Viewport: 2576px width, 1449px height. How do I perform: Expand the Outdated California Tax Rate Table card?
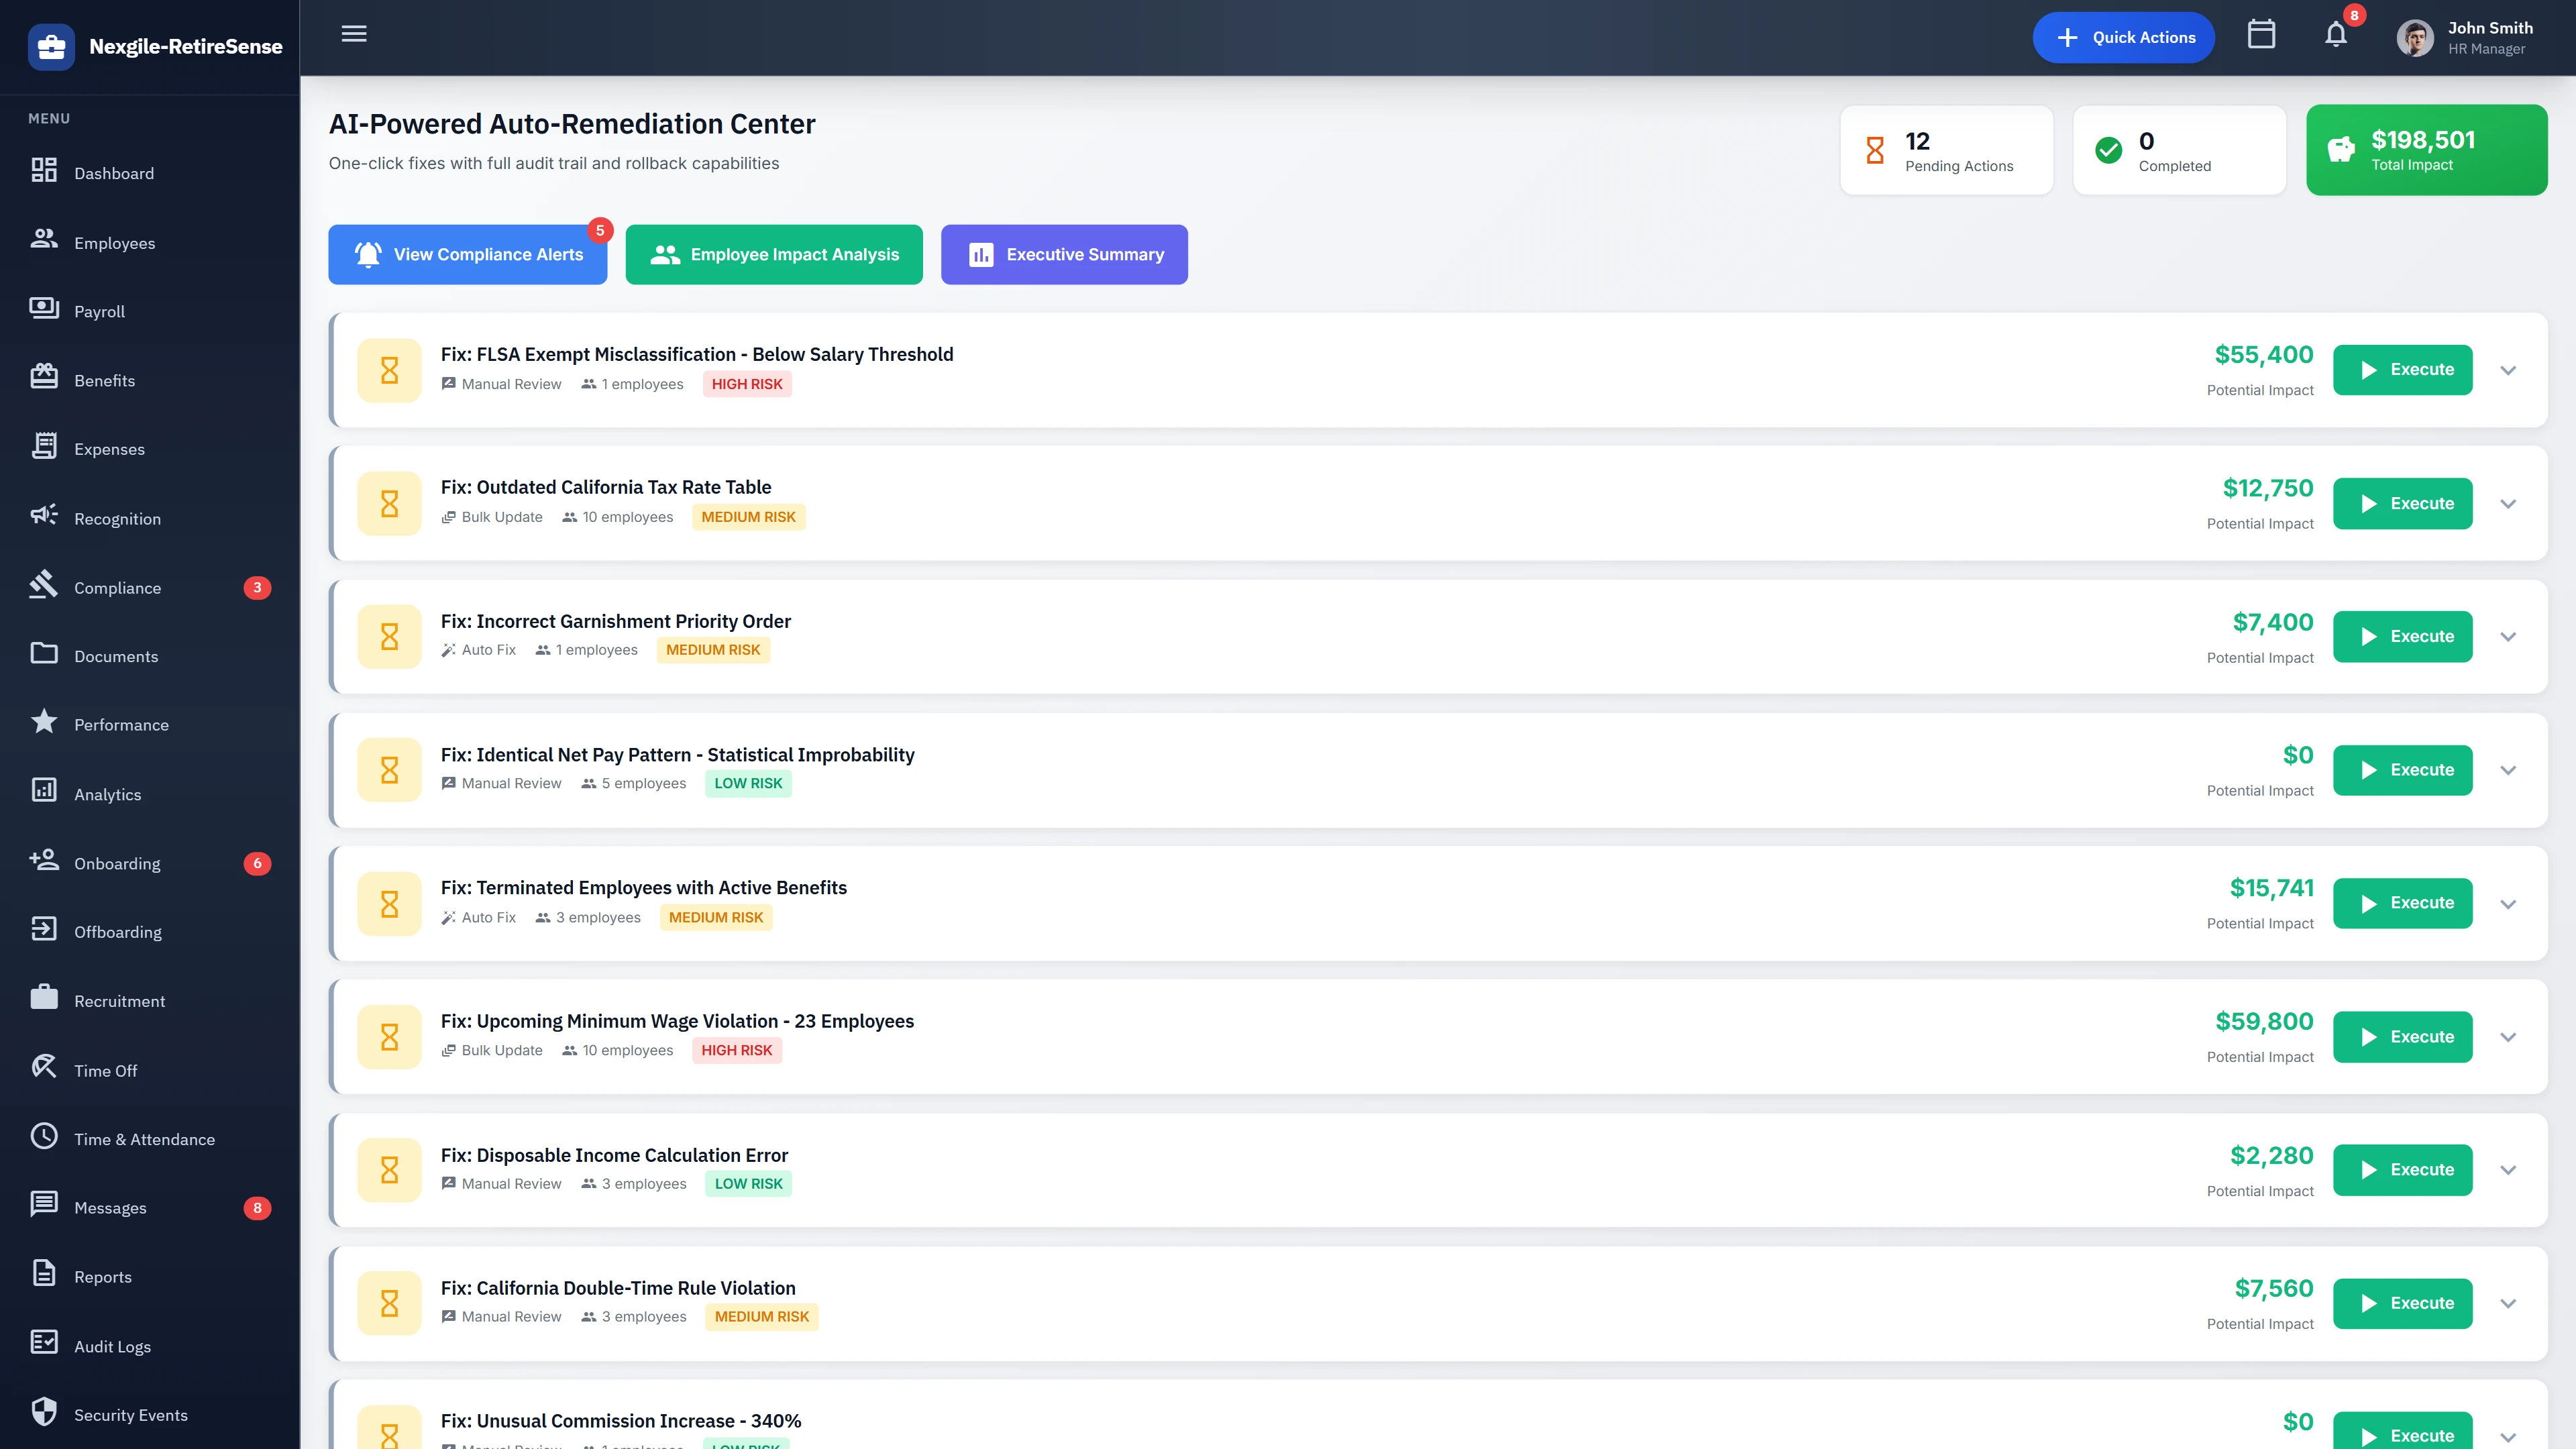[2508, 503]
